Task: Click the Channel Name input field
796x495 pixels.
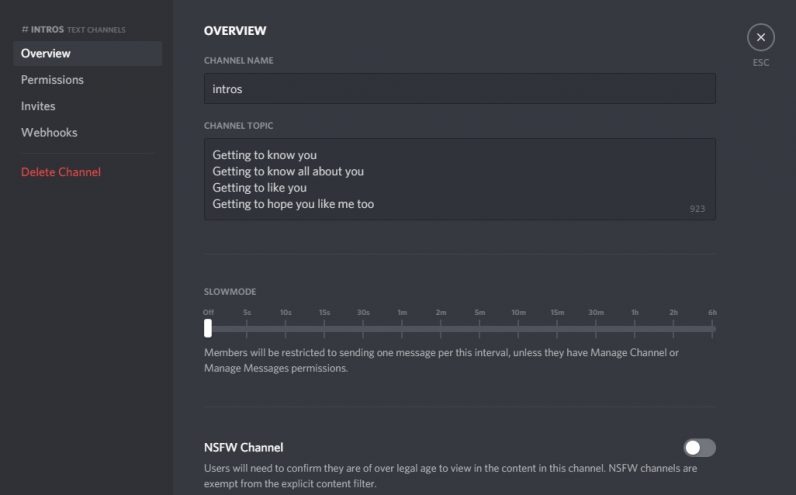Action: (x=459, y=88)
